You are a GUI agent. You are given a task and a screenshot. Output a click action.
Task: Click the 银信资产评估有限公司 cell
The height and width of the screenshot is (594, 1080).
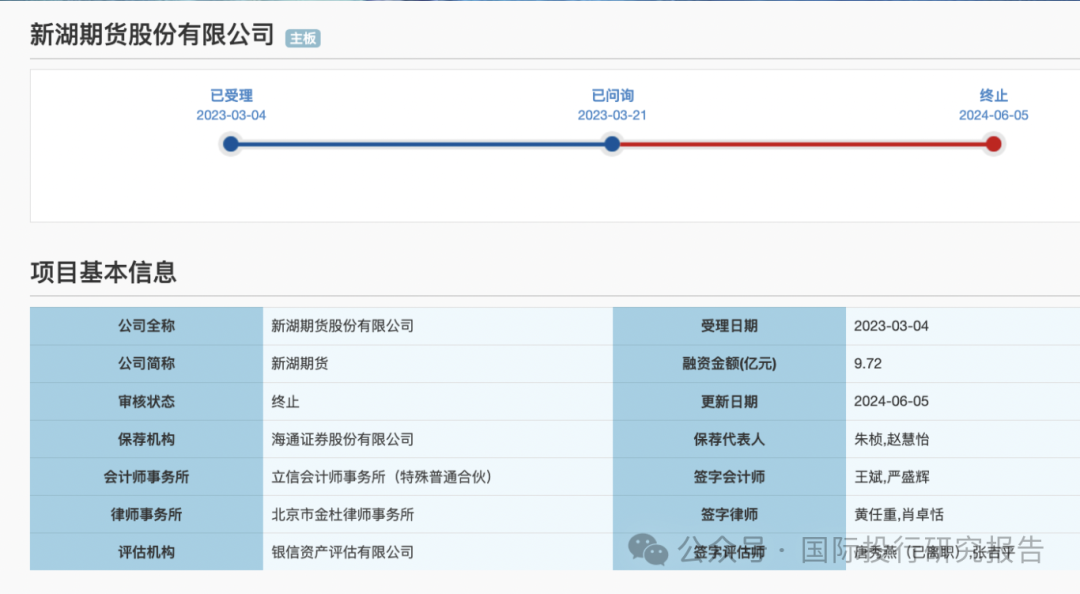[438, 552]
